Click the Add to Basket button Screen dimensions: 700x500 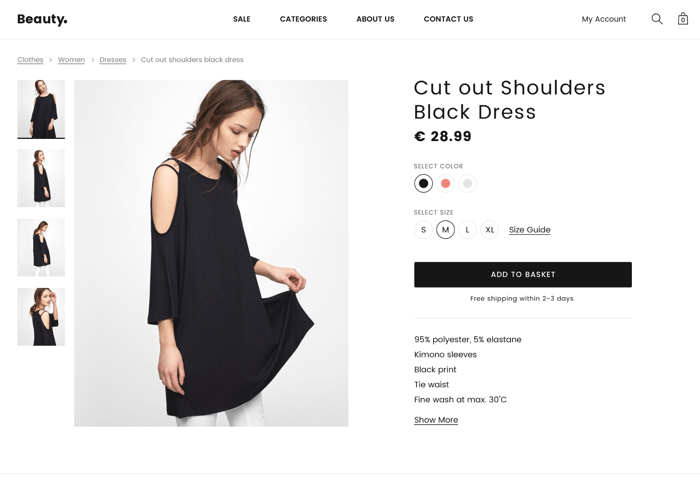click(523, 274)
